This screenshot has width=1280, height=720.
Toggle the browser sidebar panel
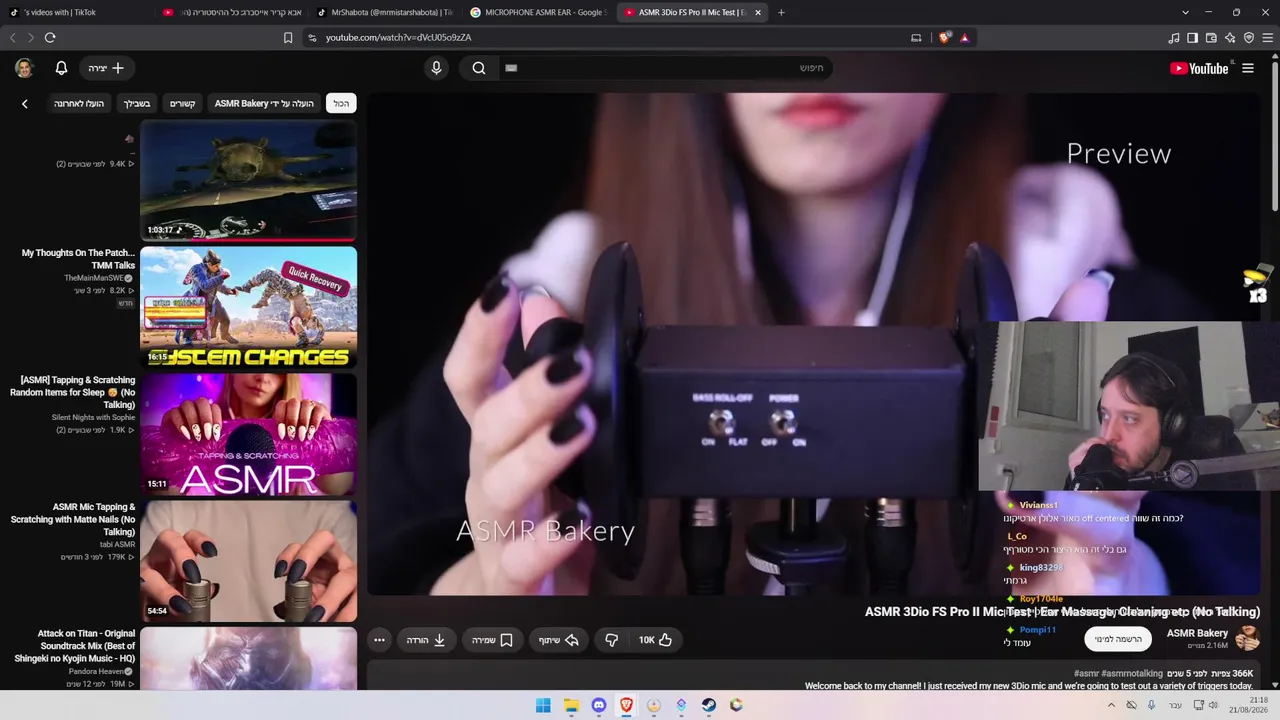click(x=1192, y=37)
